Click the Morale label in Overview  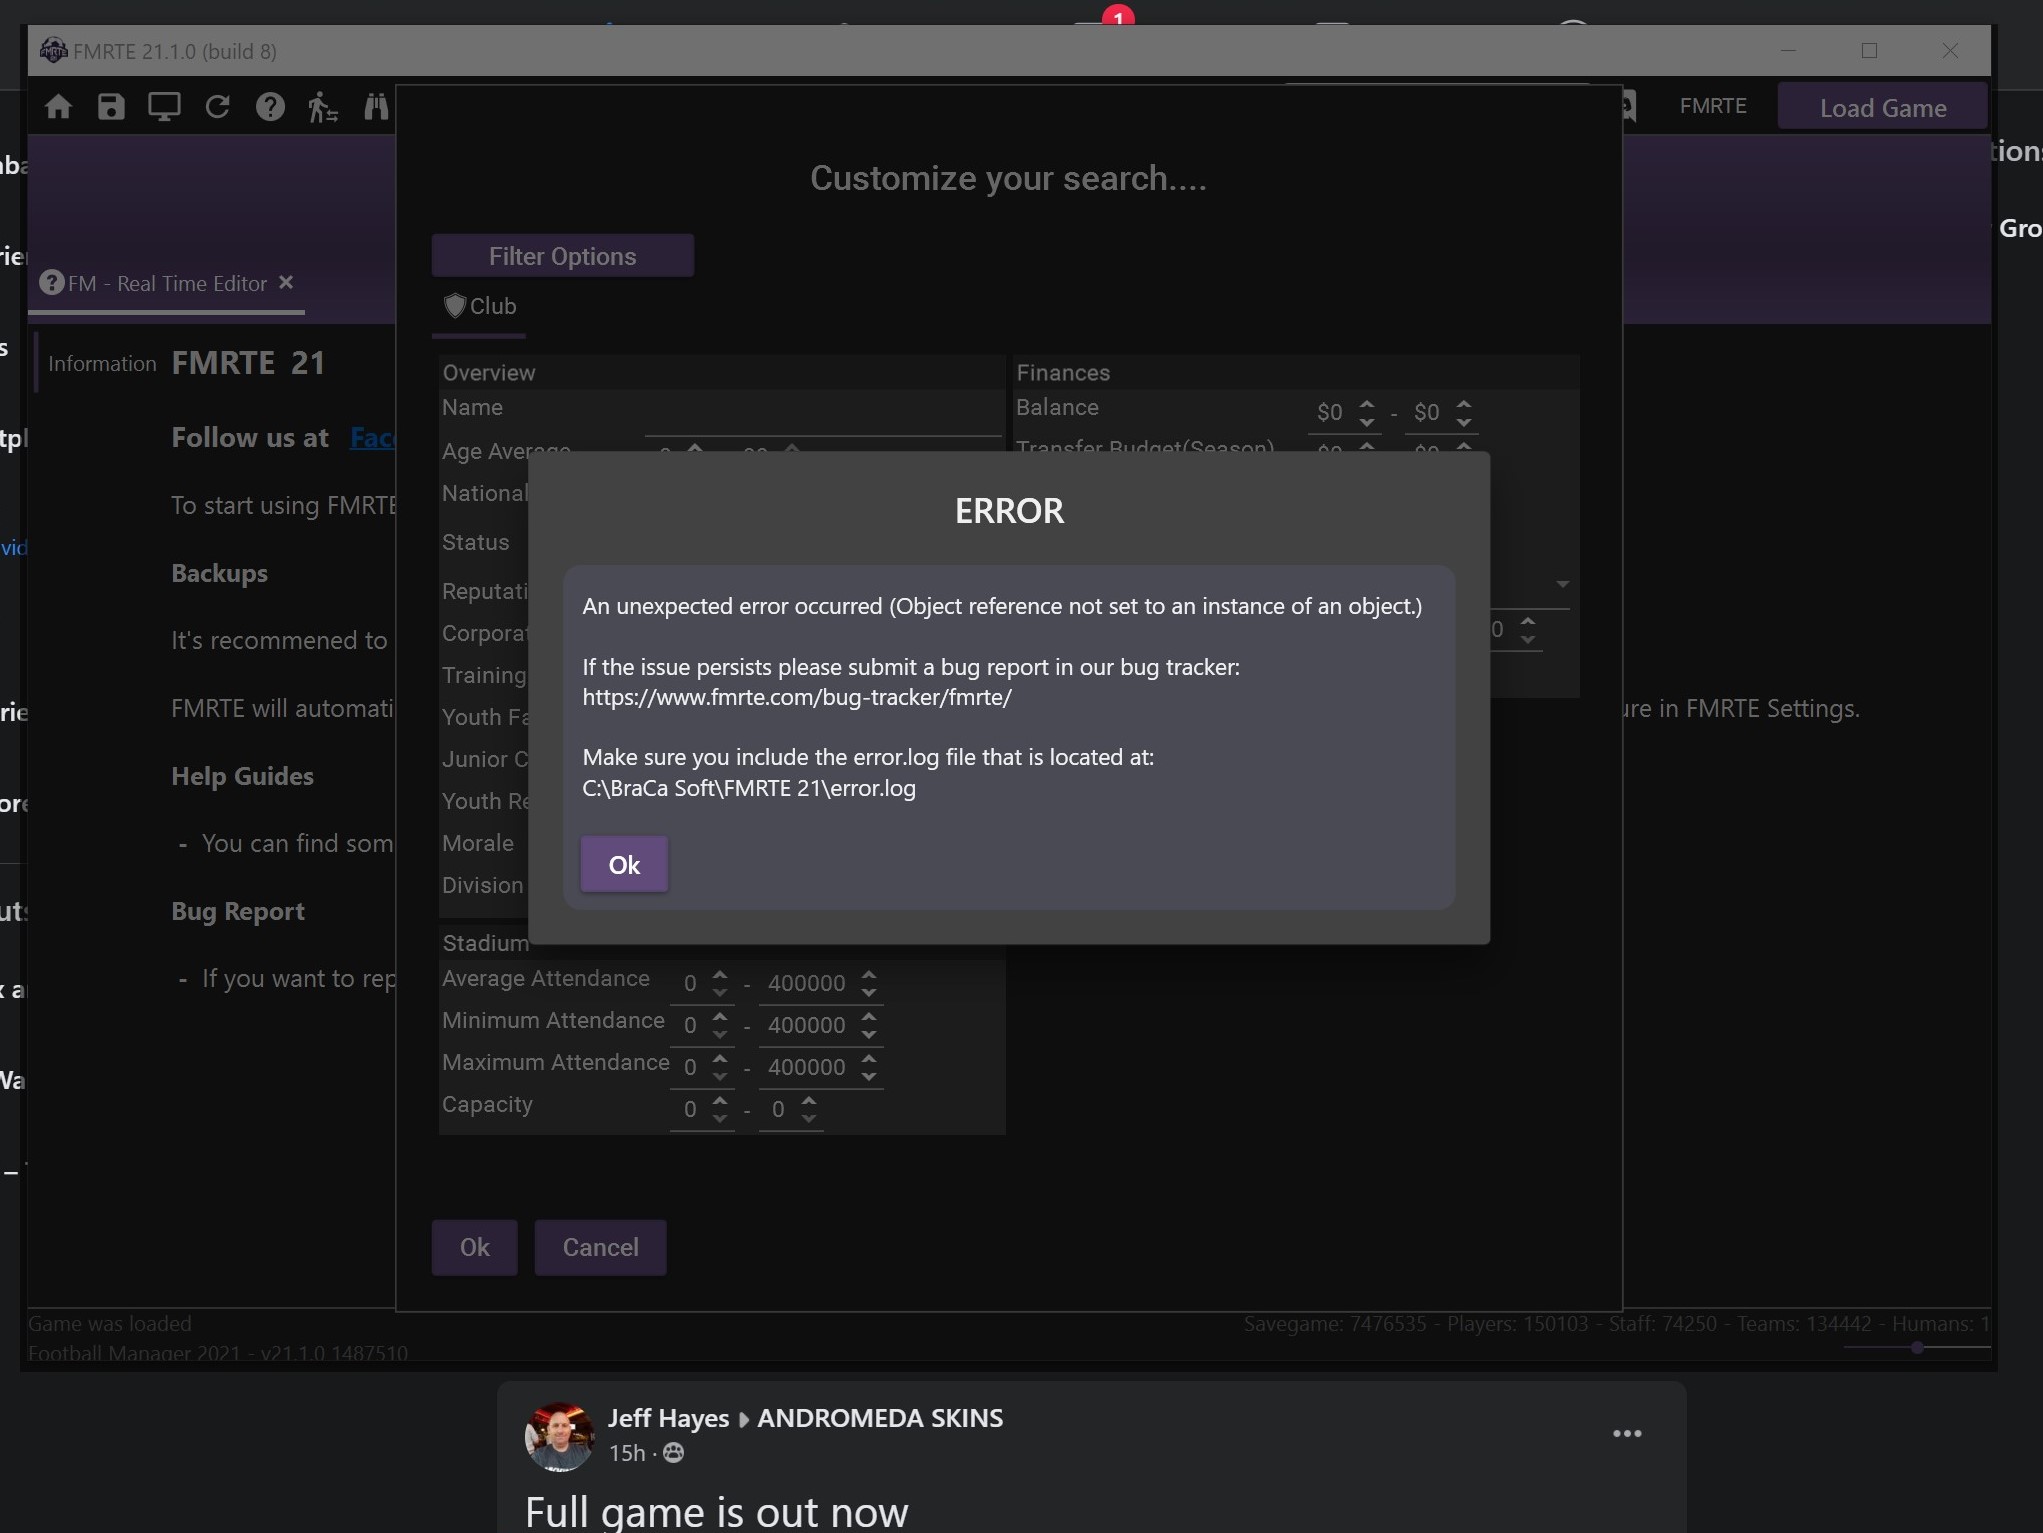click(478, 843)
